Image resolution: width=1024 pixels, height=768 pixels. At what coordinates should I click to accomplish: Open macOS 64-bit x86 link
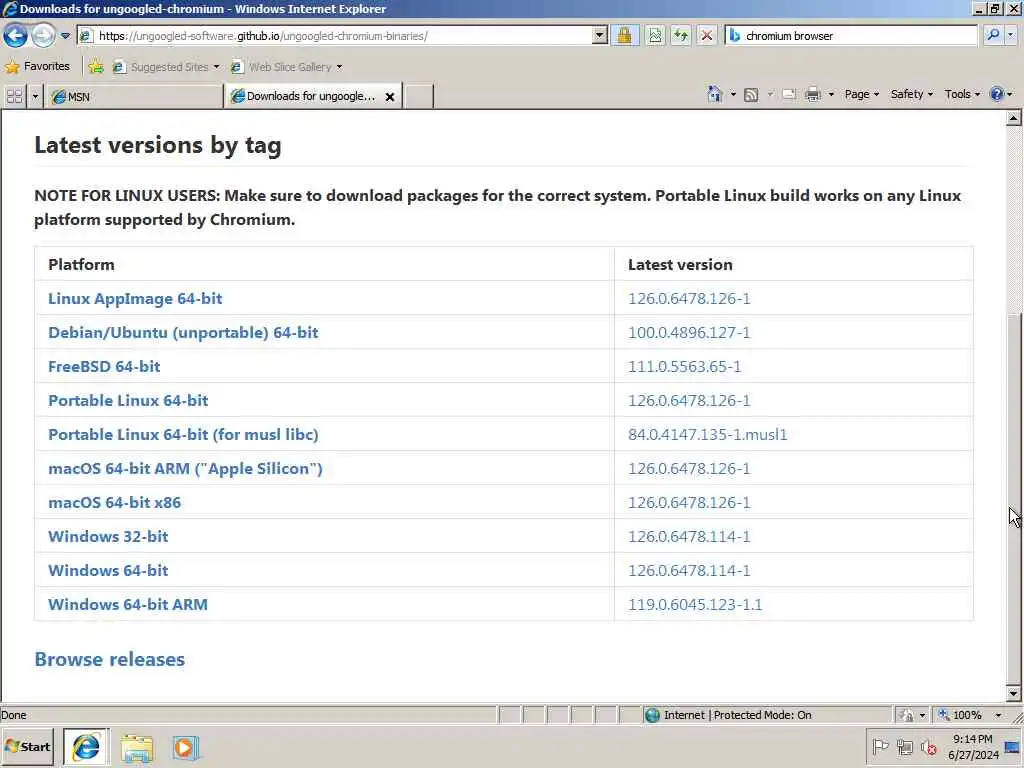tap(114, 502)
